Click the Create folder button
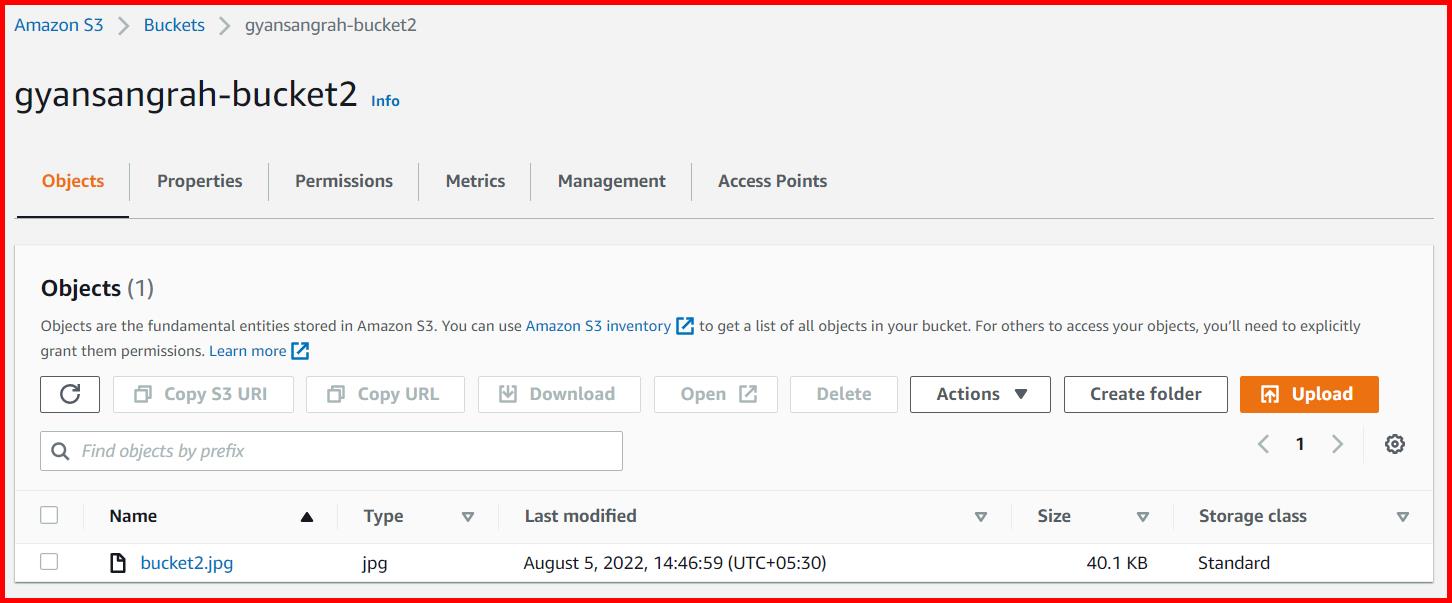 1145,394
